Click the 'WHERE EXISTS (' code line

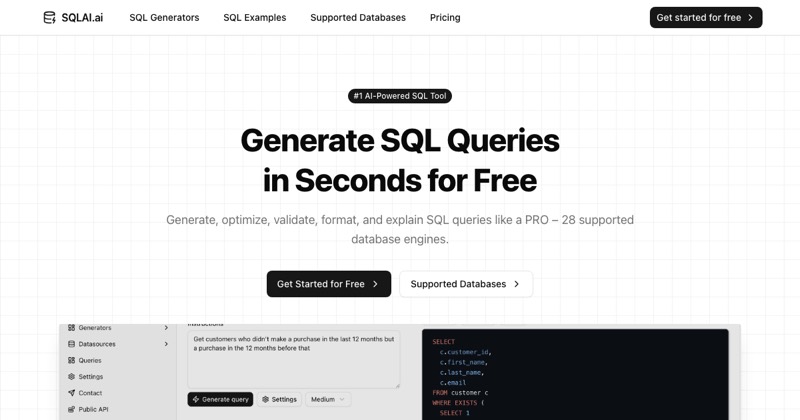458,403
